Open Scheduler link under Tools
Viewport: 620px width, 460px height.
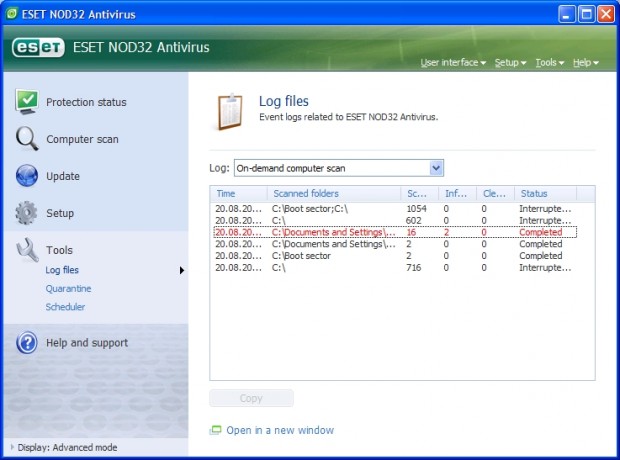[x=65, y=307]
